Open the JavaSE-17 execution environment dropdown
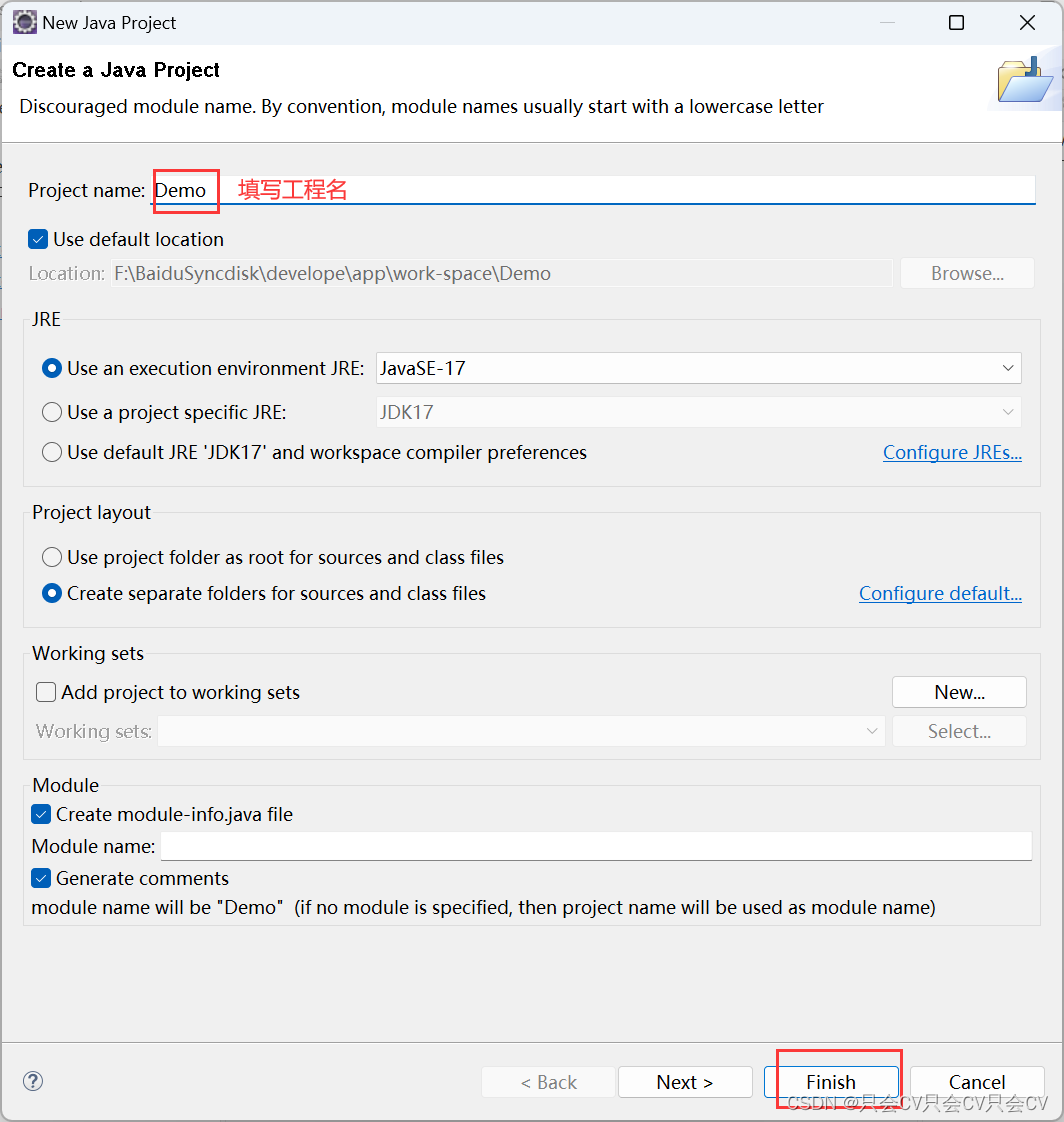 pyautogui.click(x=1008, y=368)
